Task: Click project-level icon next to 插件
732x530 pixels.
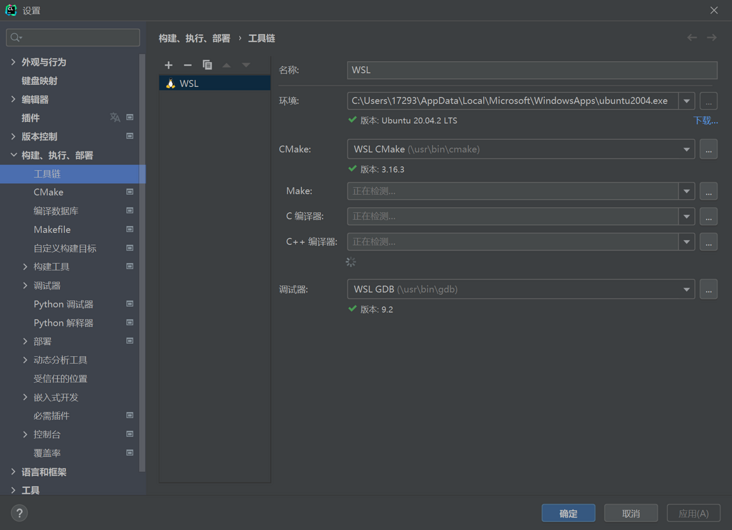Action: [x=130, y=118]
